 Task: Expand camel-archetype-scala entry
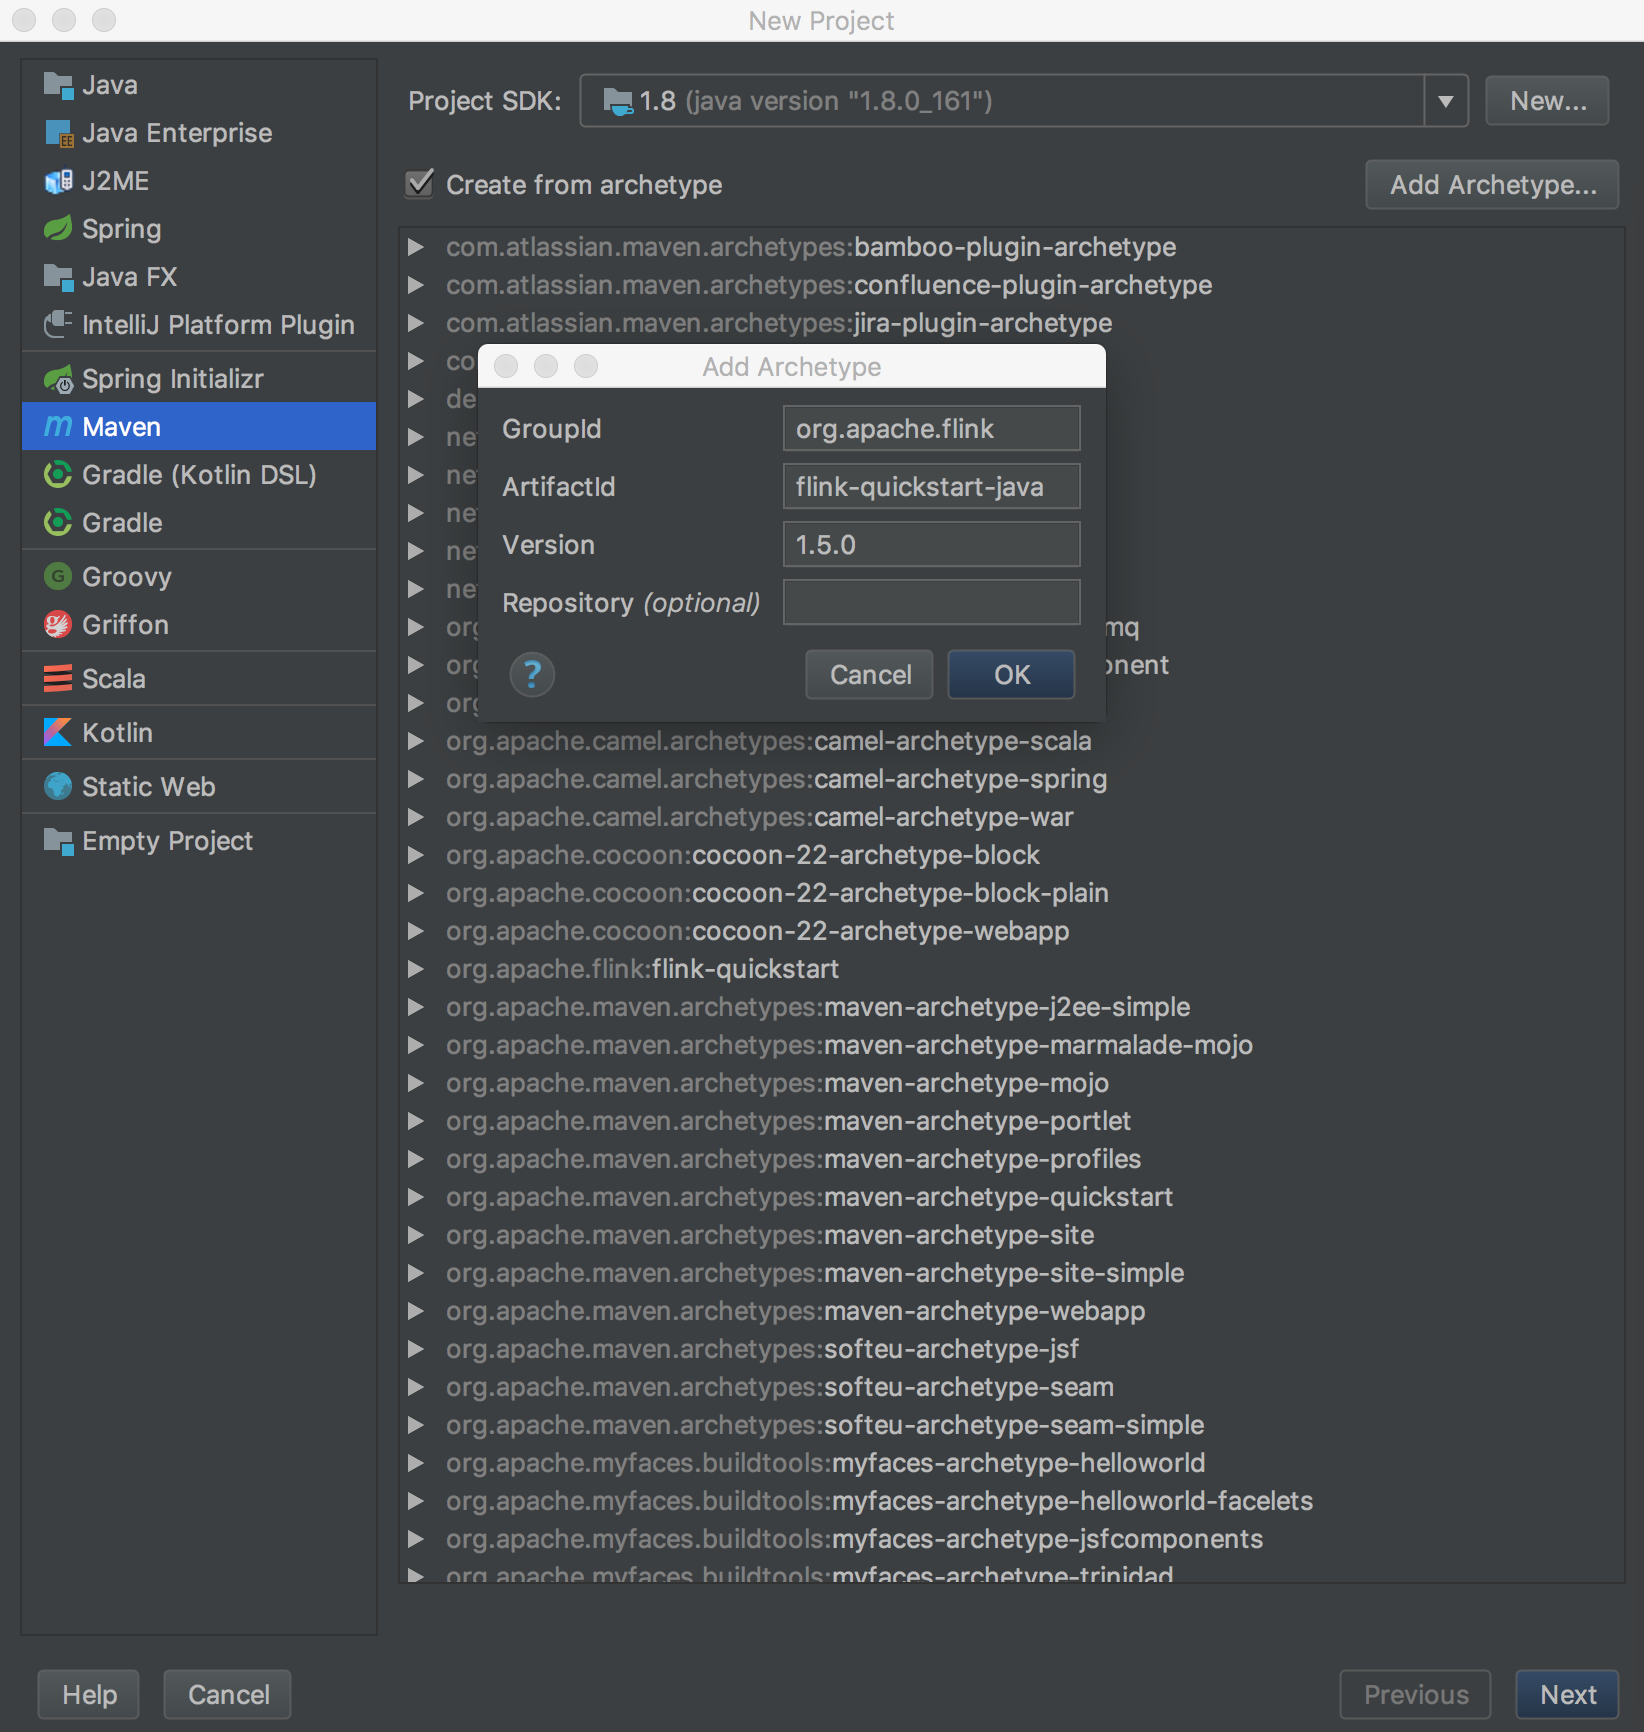pos(416,741)
